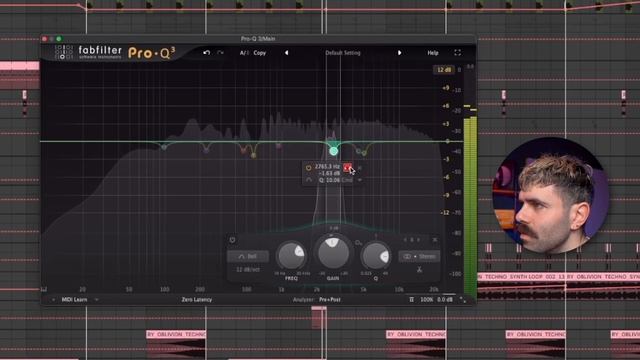
Task: Select the teal EQ band node
Action: click(333, 151)
